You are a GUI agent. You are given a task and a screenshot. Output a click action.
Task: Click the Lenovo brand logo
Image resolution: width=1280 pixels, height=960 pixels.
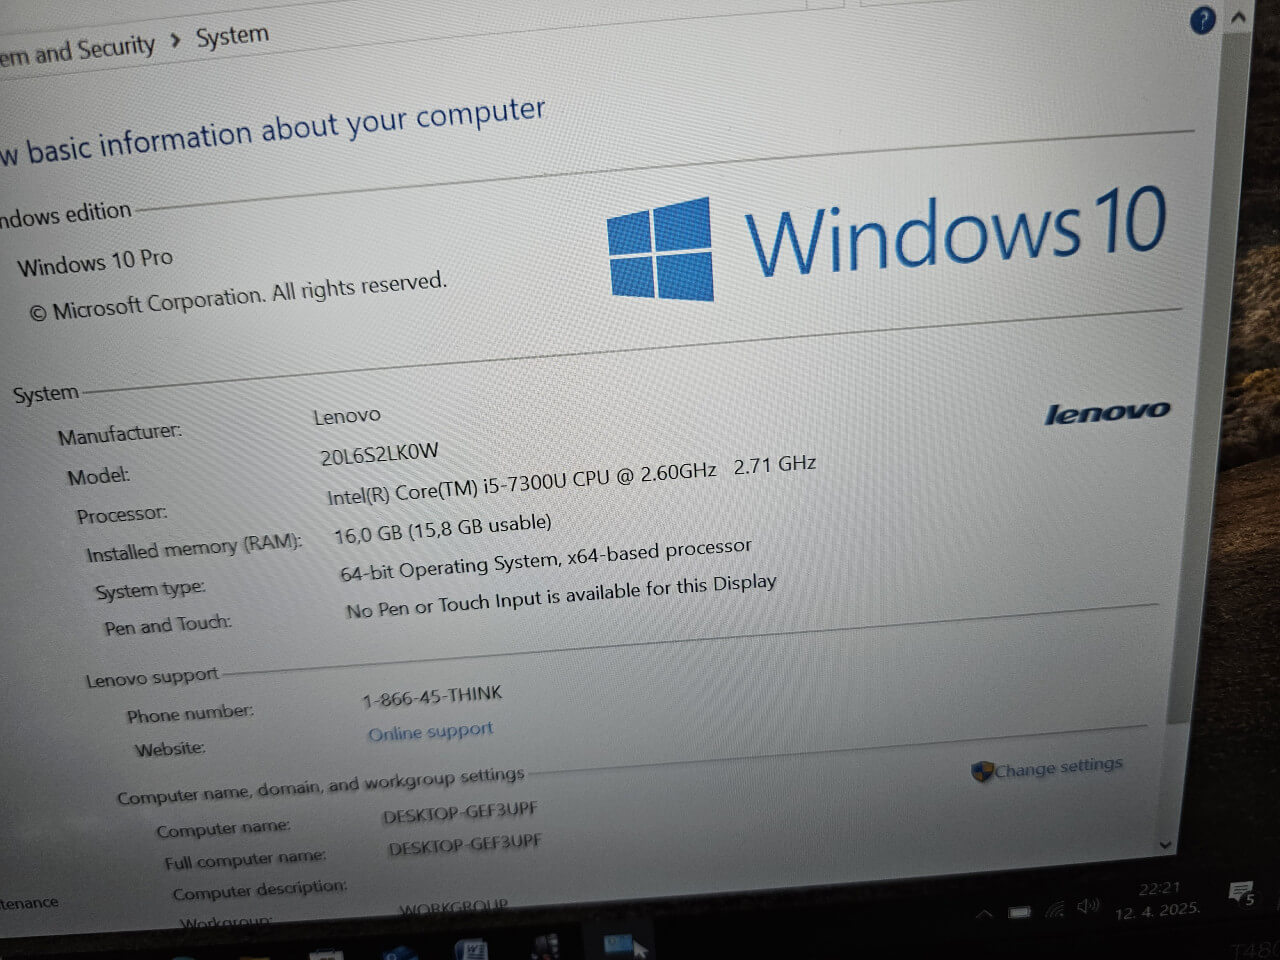coord(1106,413)
